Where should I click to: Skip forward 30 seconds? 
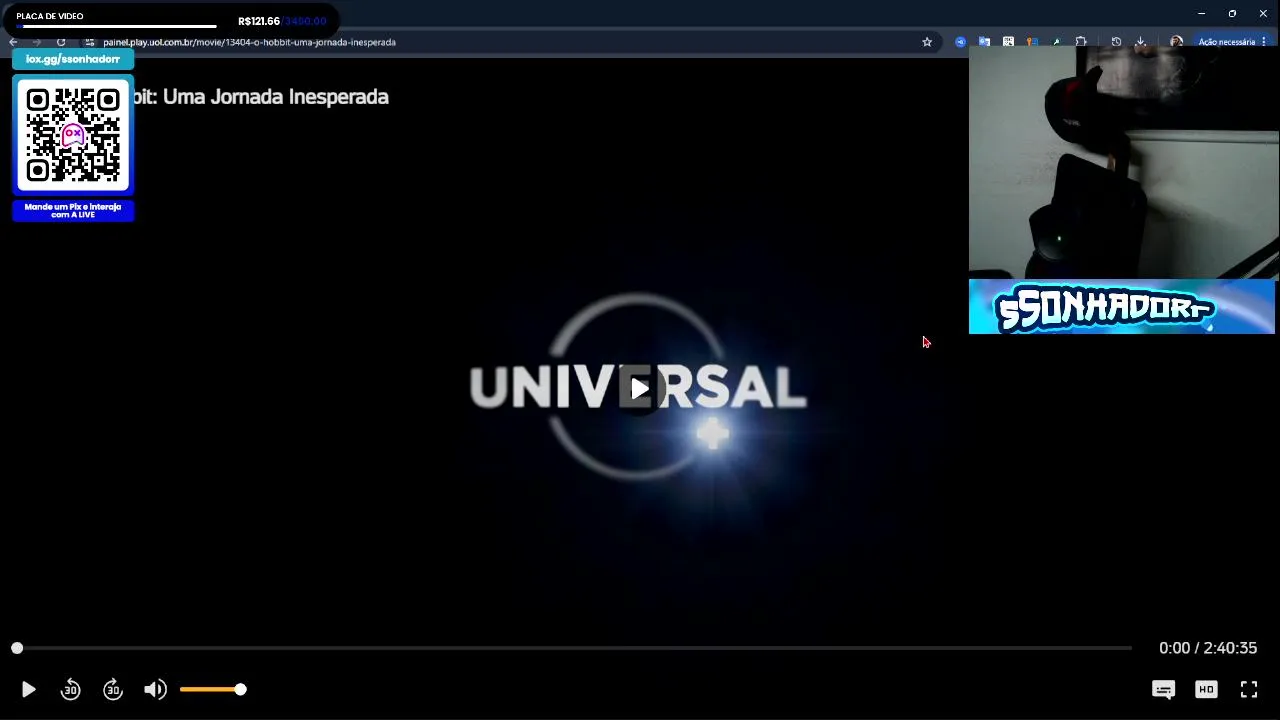tap(113, 689)
